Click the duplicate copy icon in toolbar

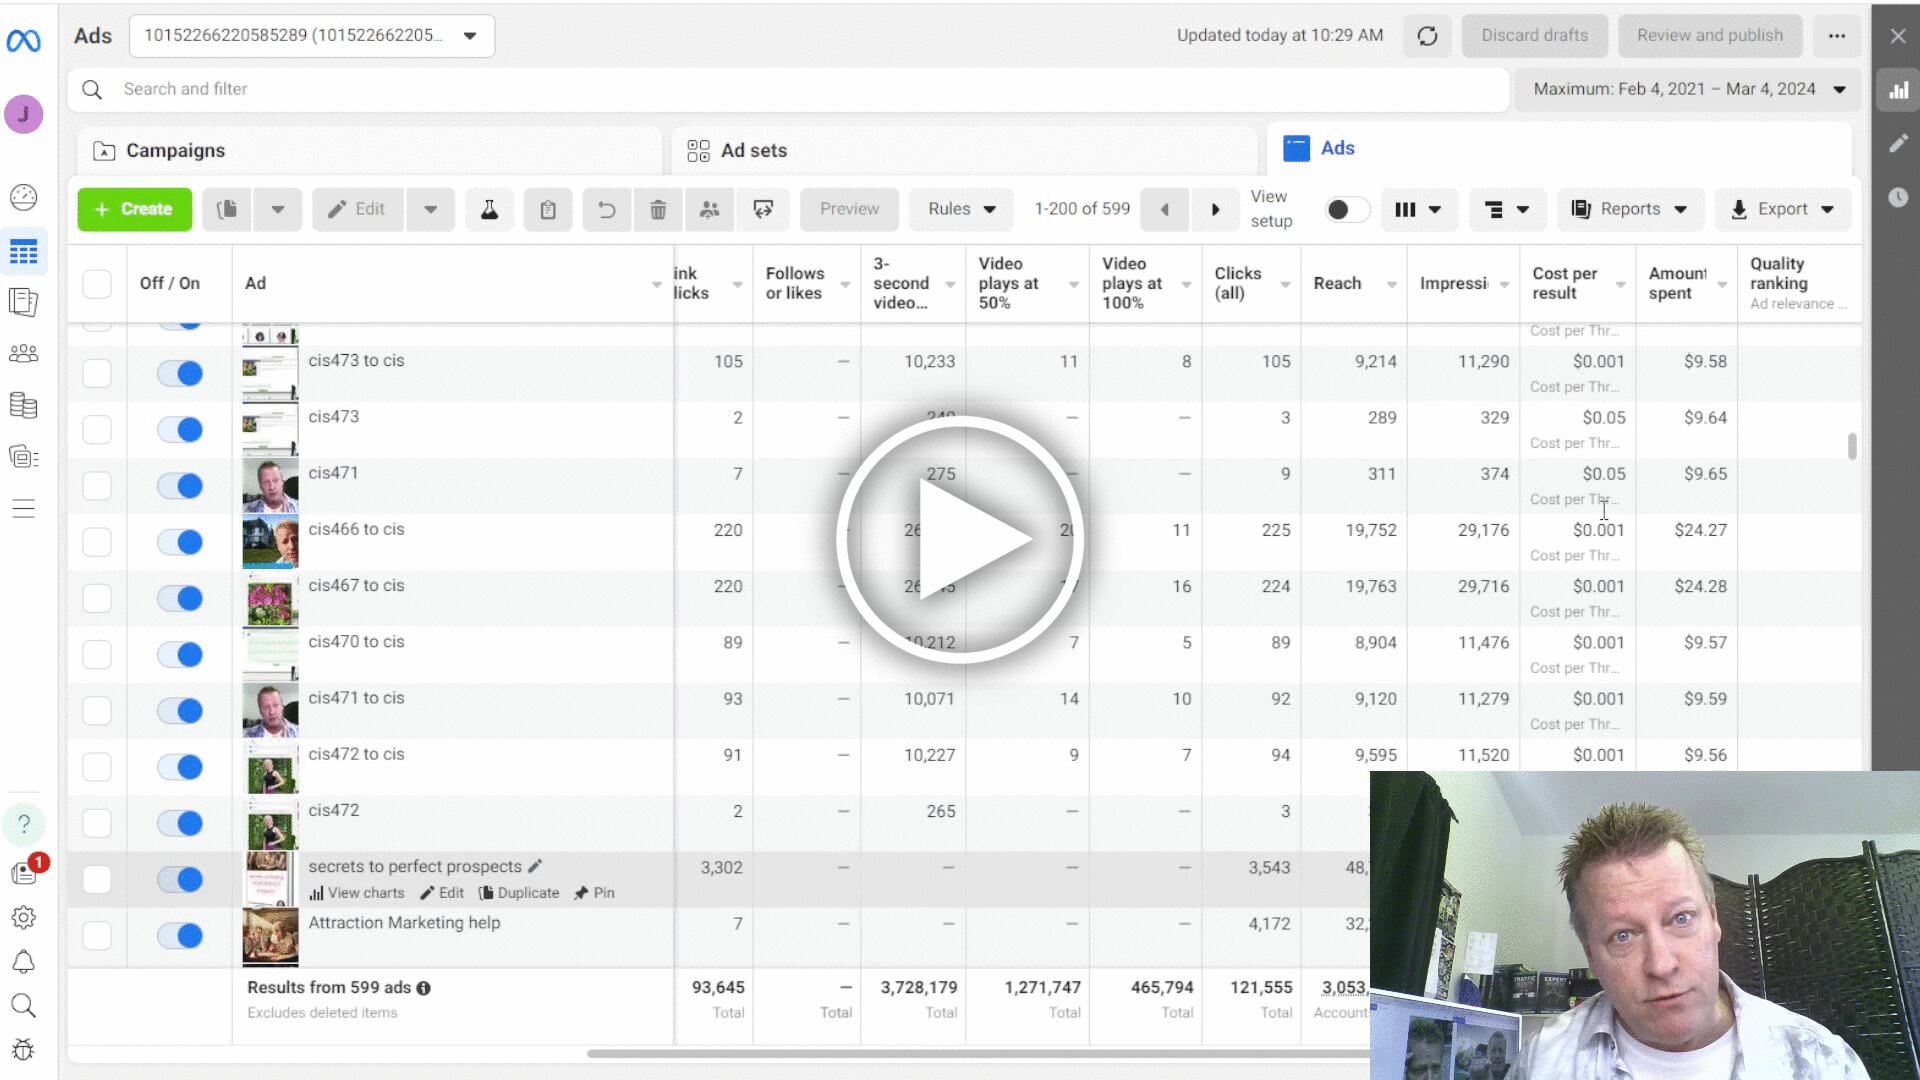[227, 209]
